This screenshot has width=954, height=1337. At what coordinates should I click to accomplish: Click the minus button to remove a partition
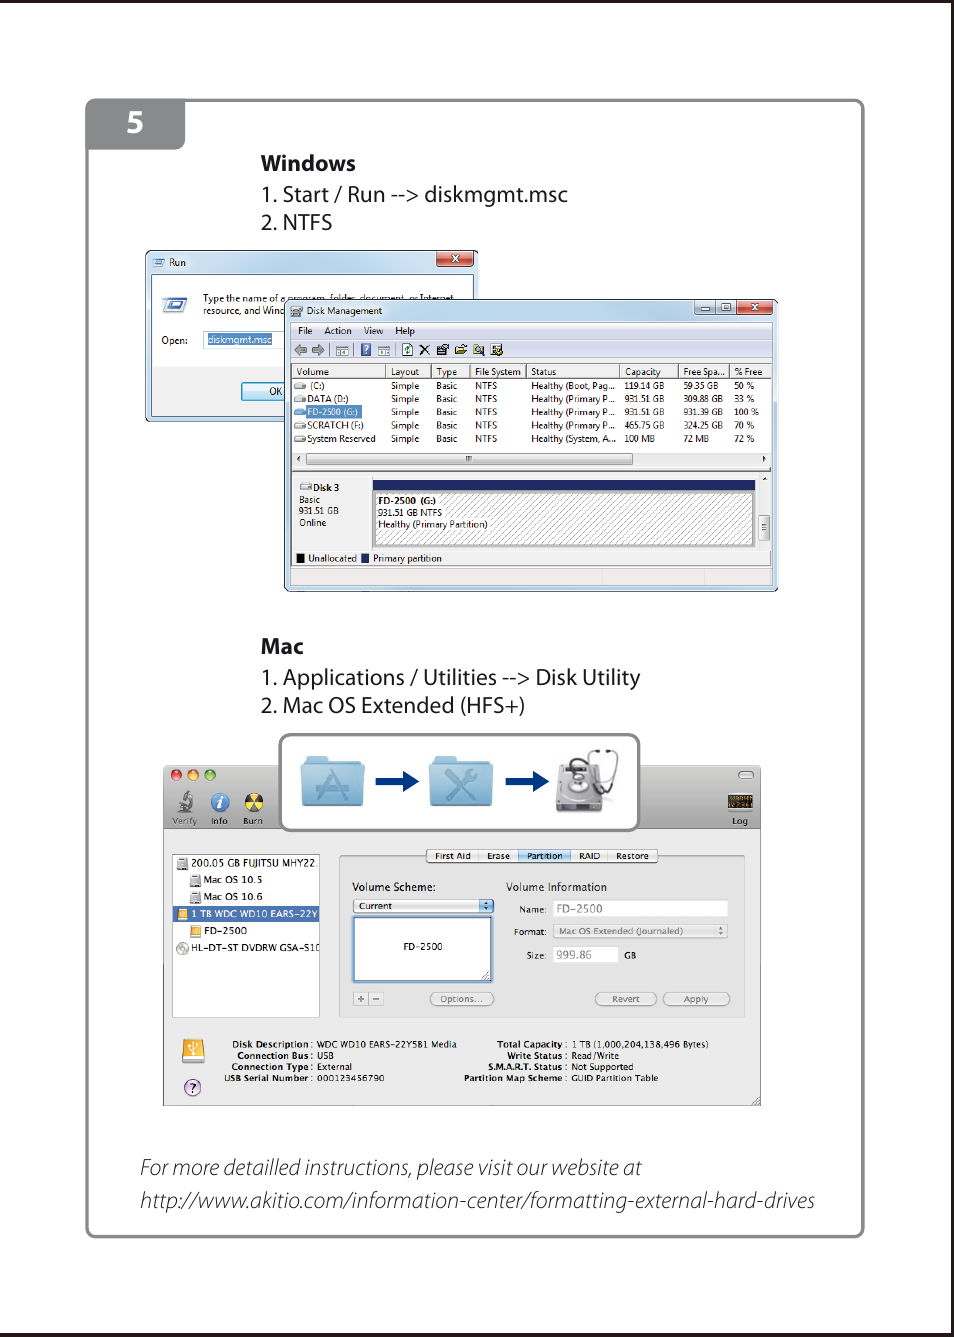pos(376,999)
